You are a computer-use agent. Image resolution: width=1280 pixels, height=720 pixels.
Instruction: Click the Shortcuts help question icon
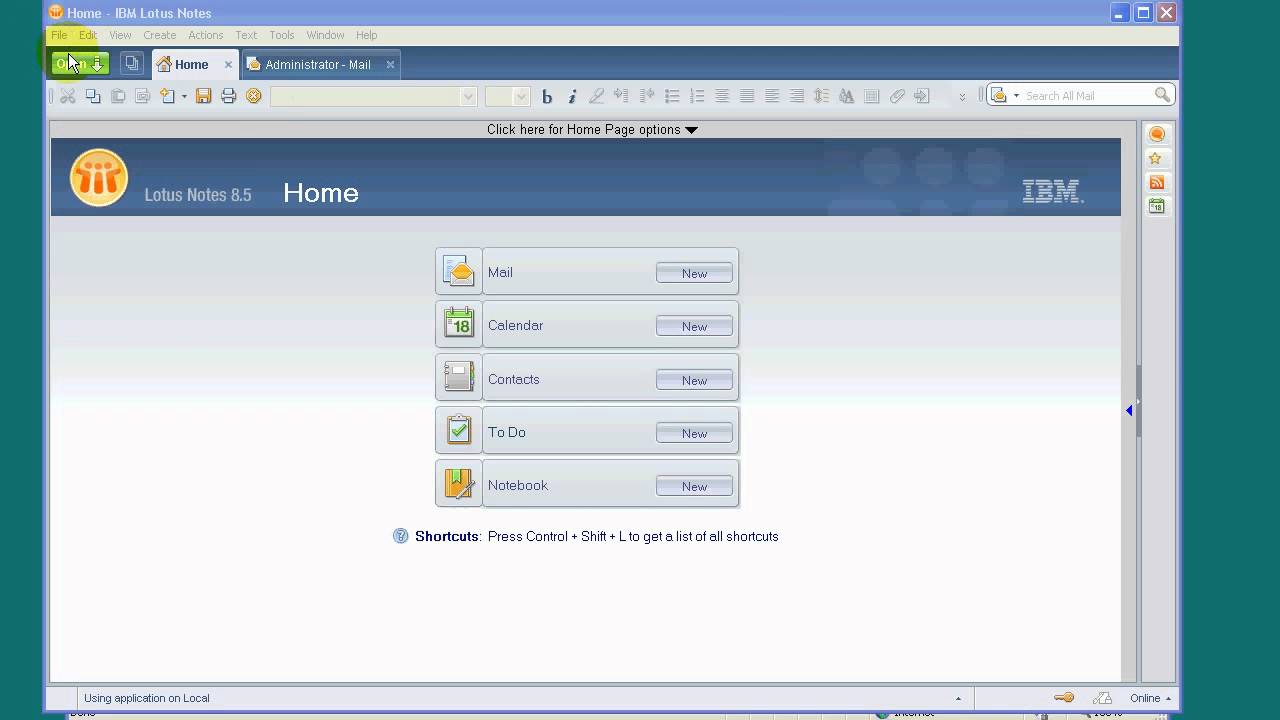[x=401, y=536]
